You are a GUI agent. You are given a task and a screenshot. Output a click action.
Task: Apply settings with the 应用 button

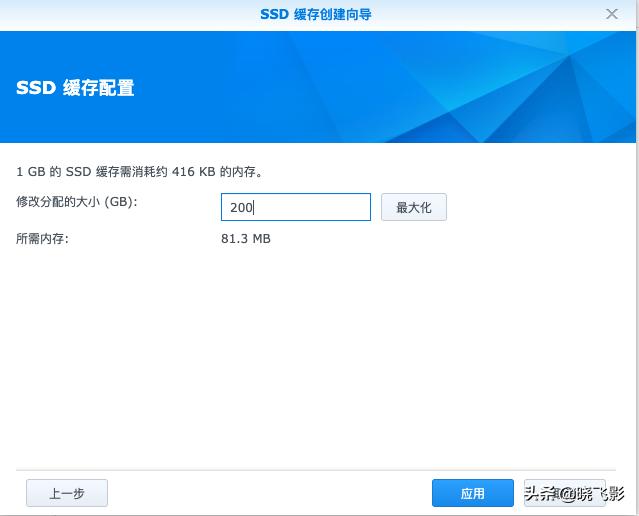(x=473, y=493)
